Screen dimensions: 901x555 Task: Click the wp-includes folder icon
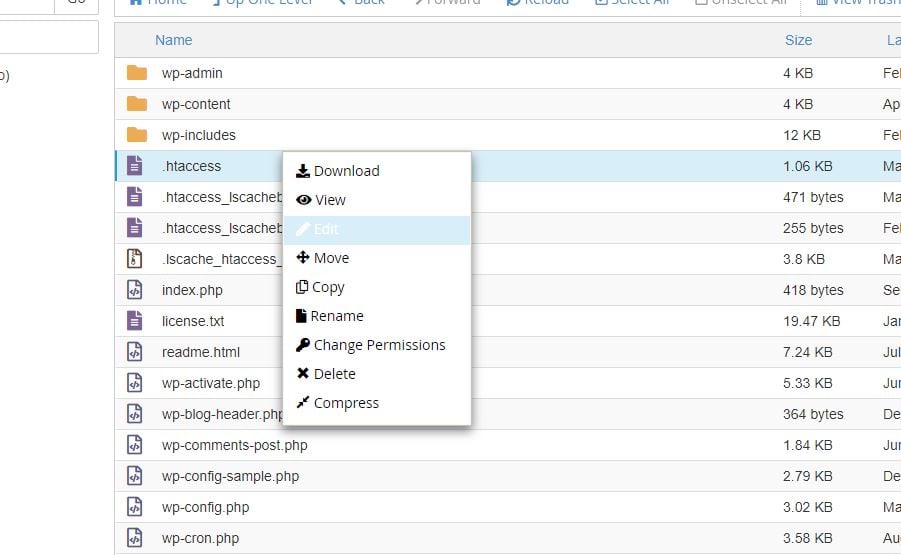tap(137, 135)
